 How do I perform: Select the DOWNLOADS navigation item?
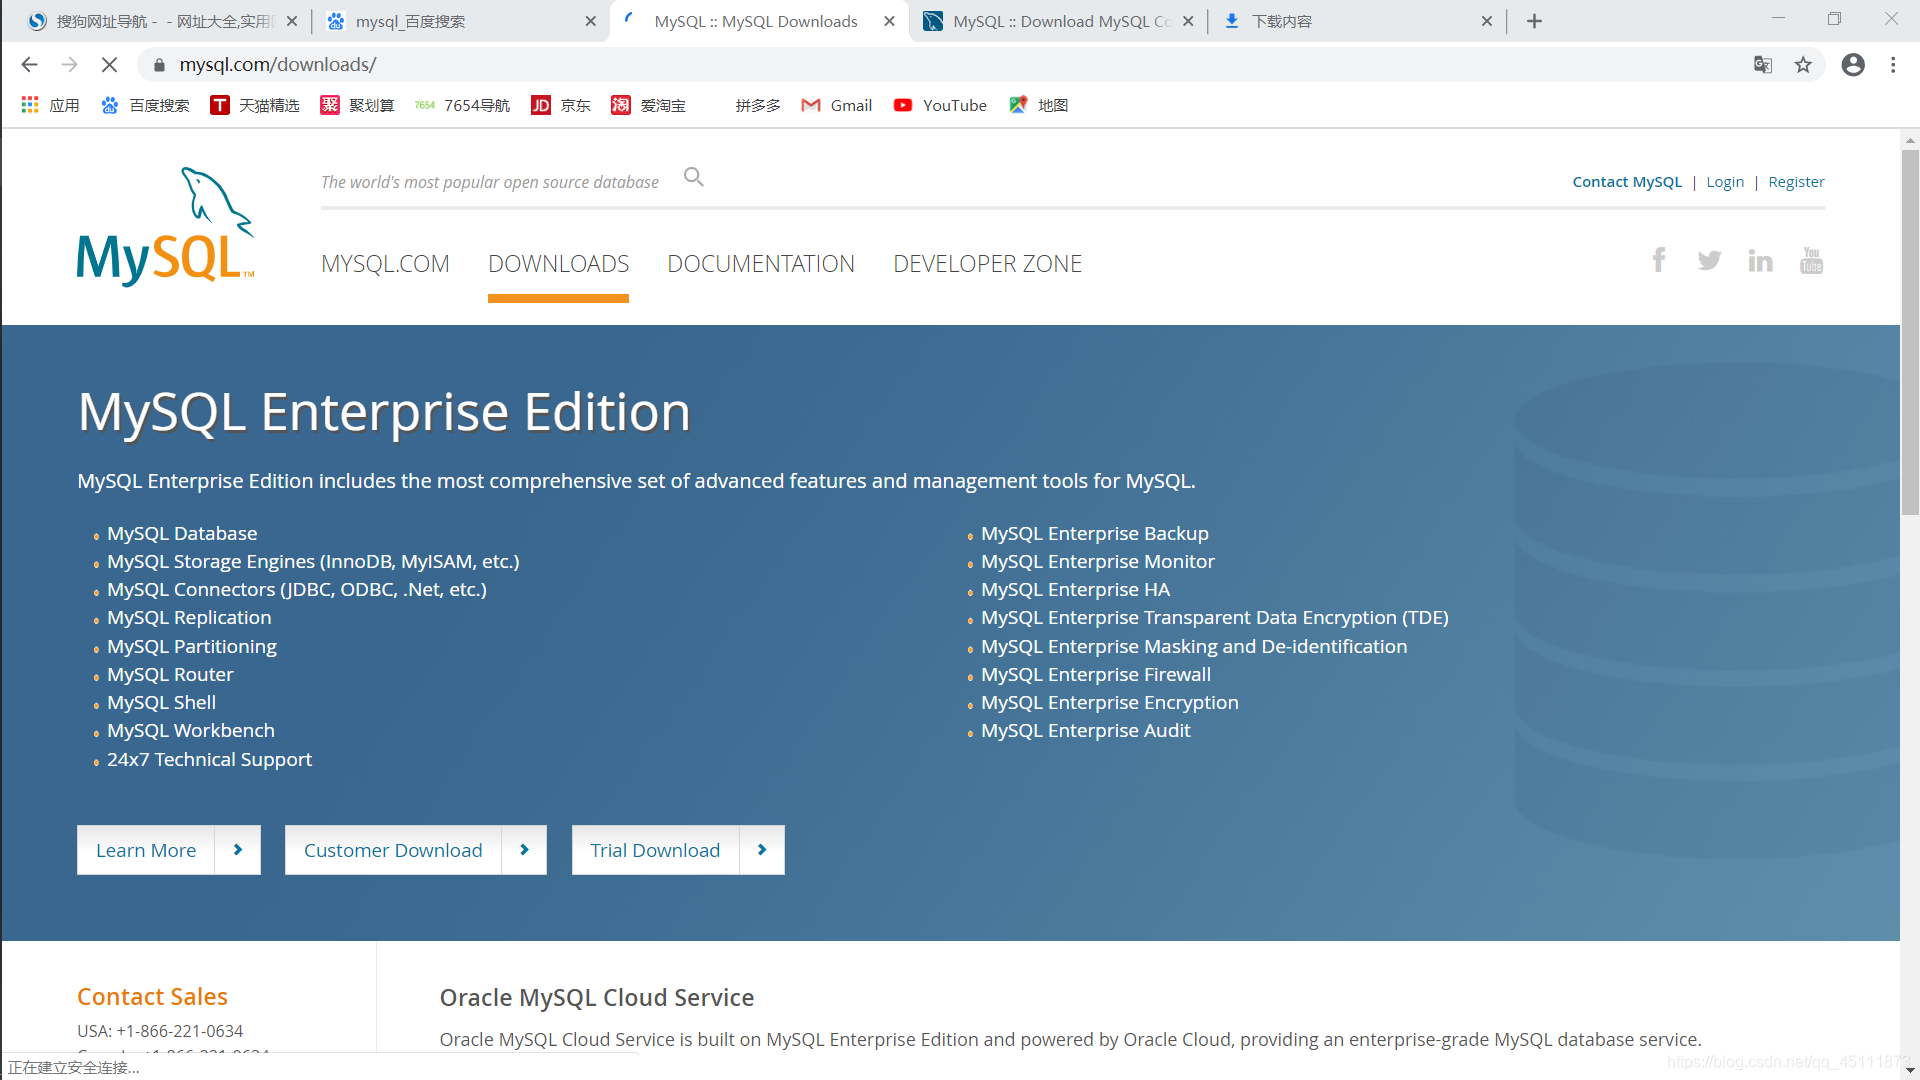(x=558, y=264)
